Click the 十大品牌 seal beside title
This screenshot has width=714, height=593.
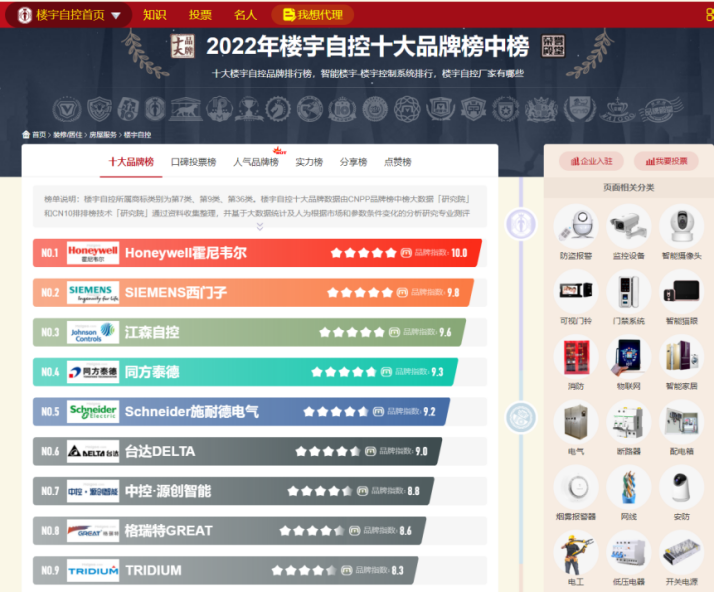[x=183, y=46]
